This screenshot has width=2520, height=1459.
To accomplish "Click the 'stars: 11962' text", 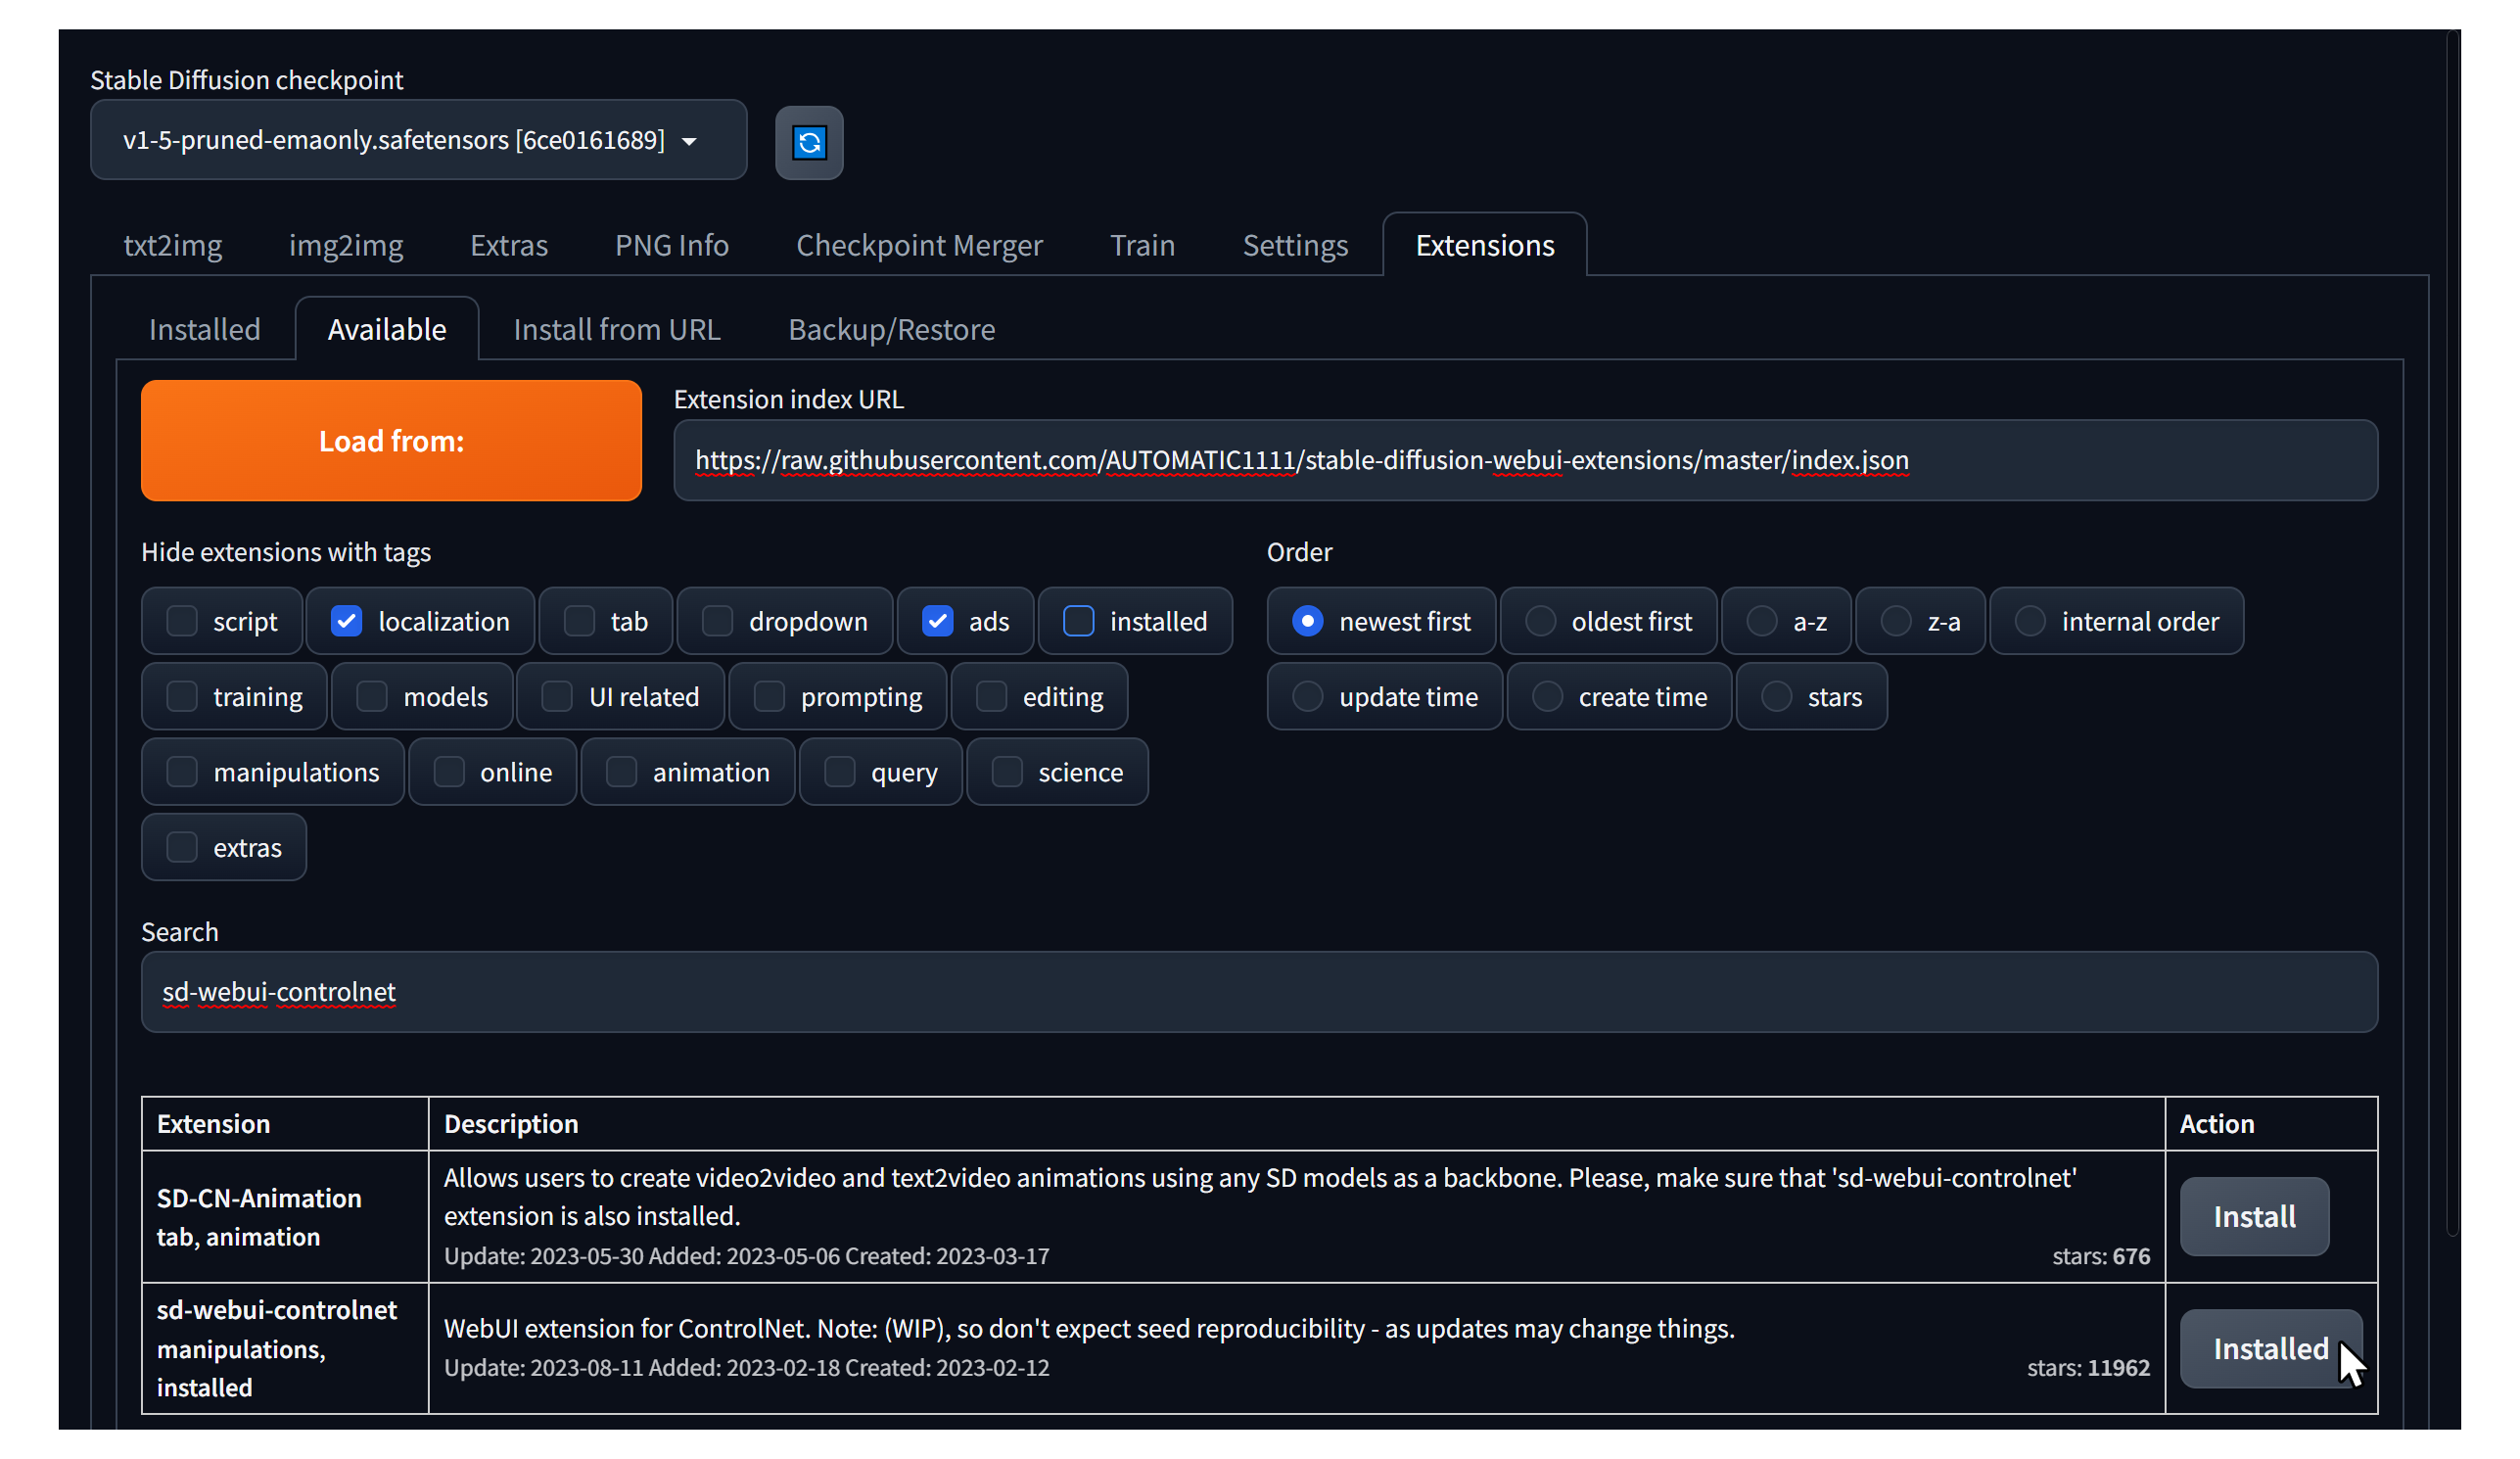I will pos(2087,1367).
